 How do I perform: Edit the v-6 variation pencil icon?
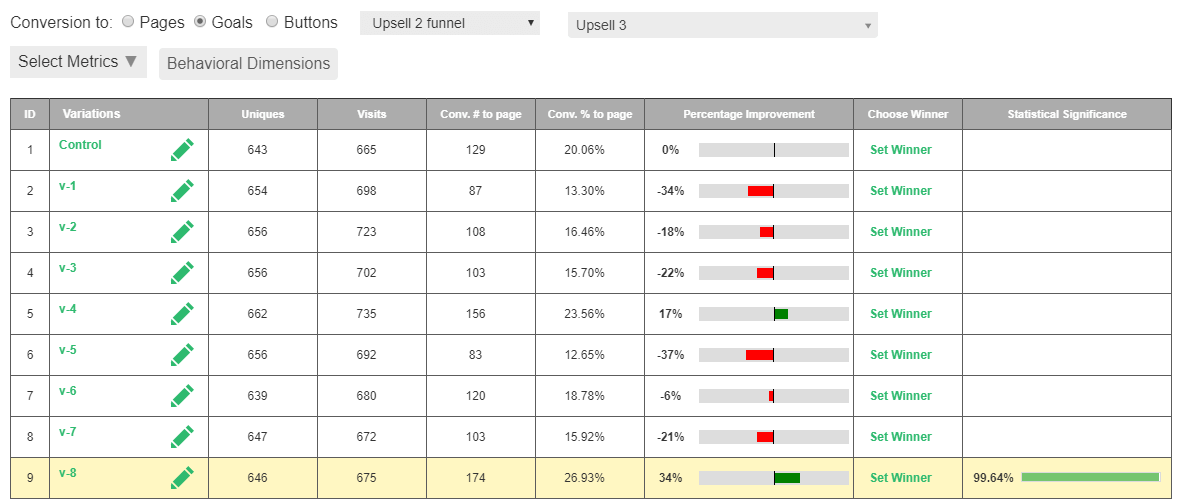[182, 396]
